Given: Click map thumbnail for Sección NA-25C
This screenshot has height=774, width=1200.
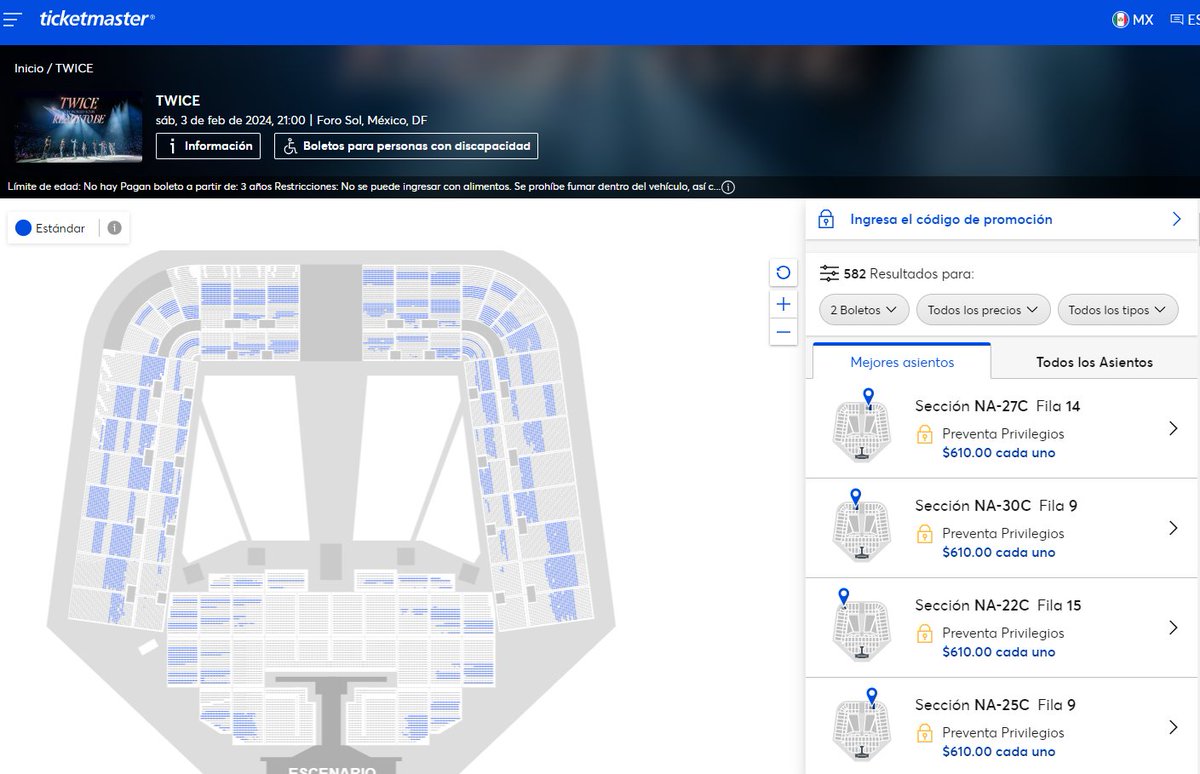Looking at the screenshot, I should pos(861,726).
